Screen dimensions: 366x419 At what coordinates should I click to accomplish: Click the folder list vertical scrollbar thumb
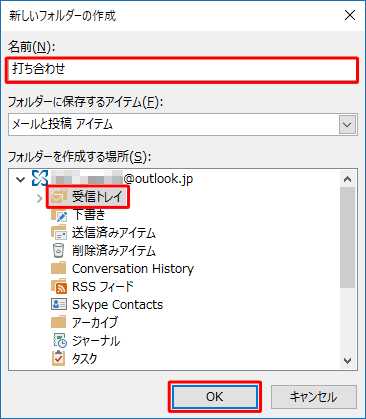tap(348, 237)
